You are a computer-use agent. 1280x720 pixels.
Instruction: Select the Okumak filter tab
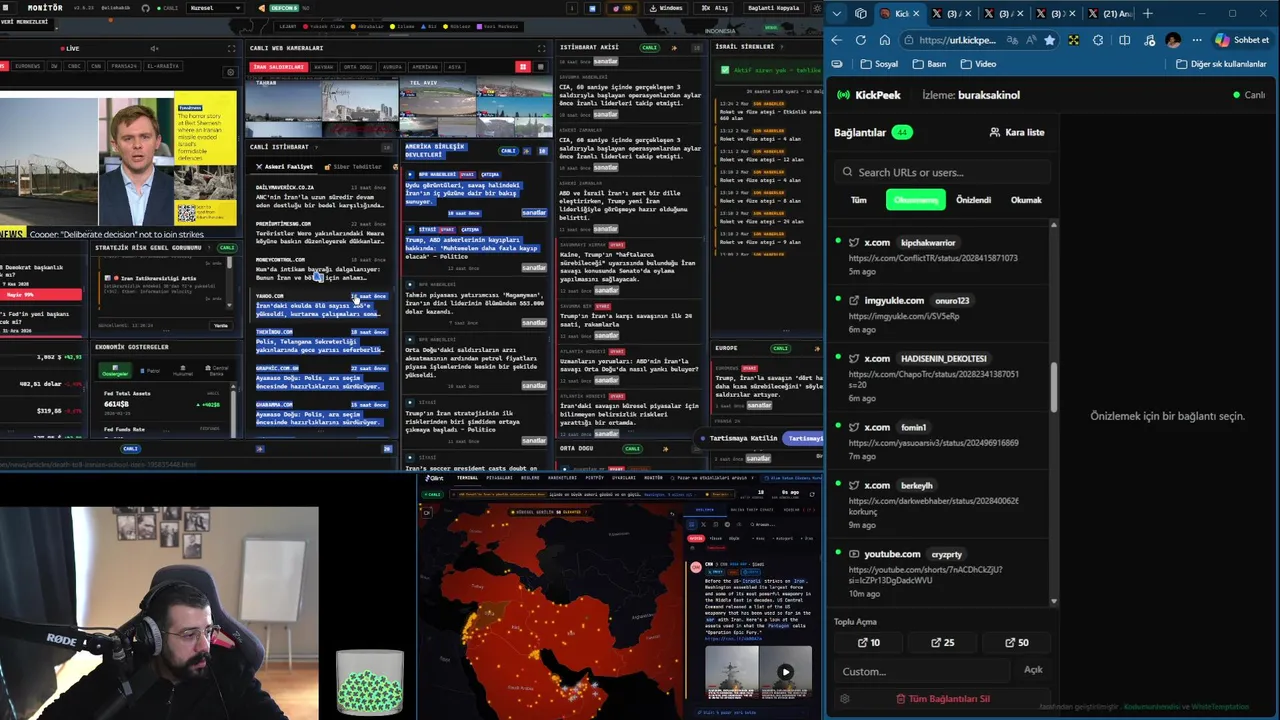tap(1026, 200)
